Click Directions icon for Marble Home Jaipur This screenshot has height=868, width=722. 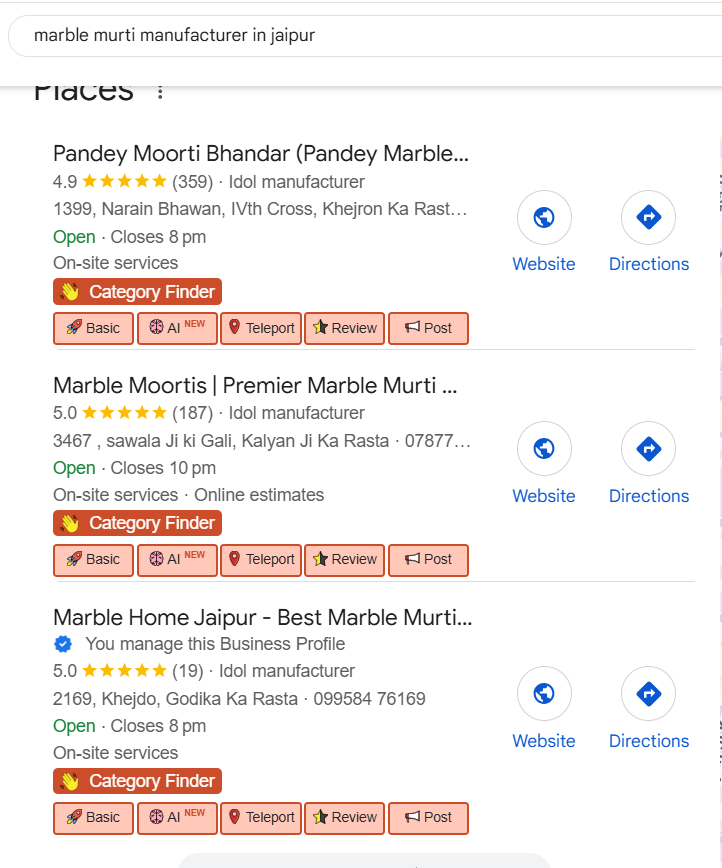click(648, 694)
